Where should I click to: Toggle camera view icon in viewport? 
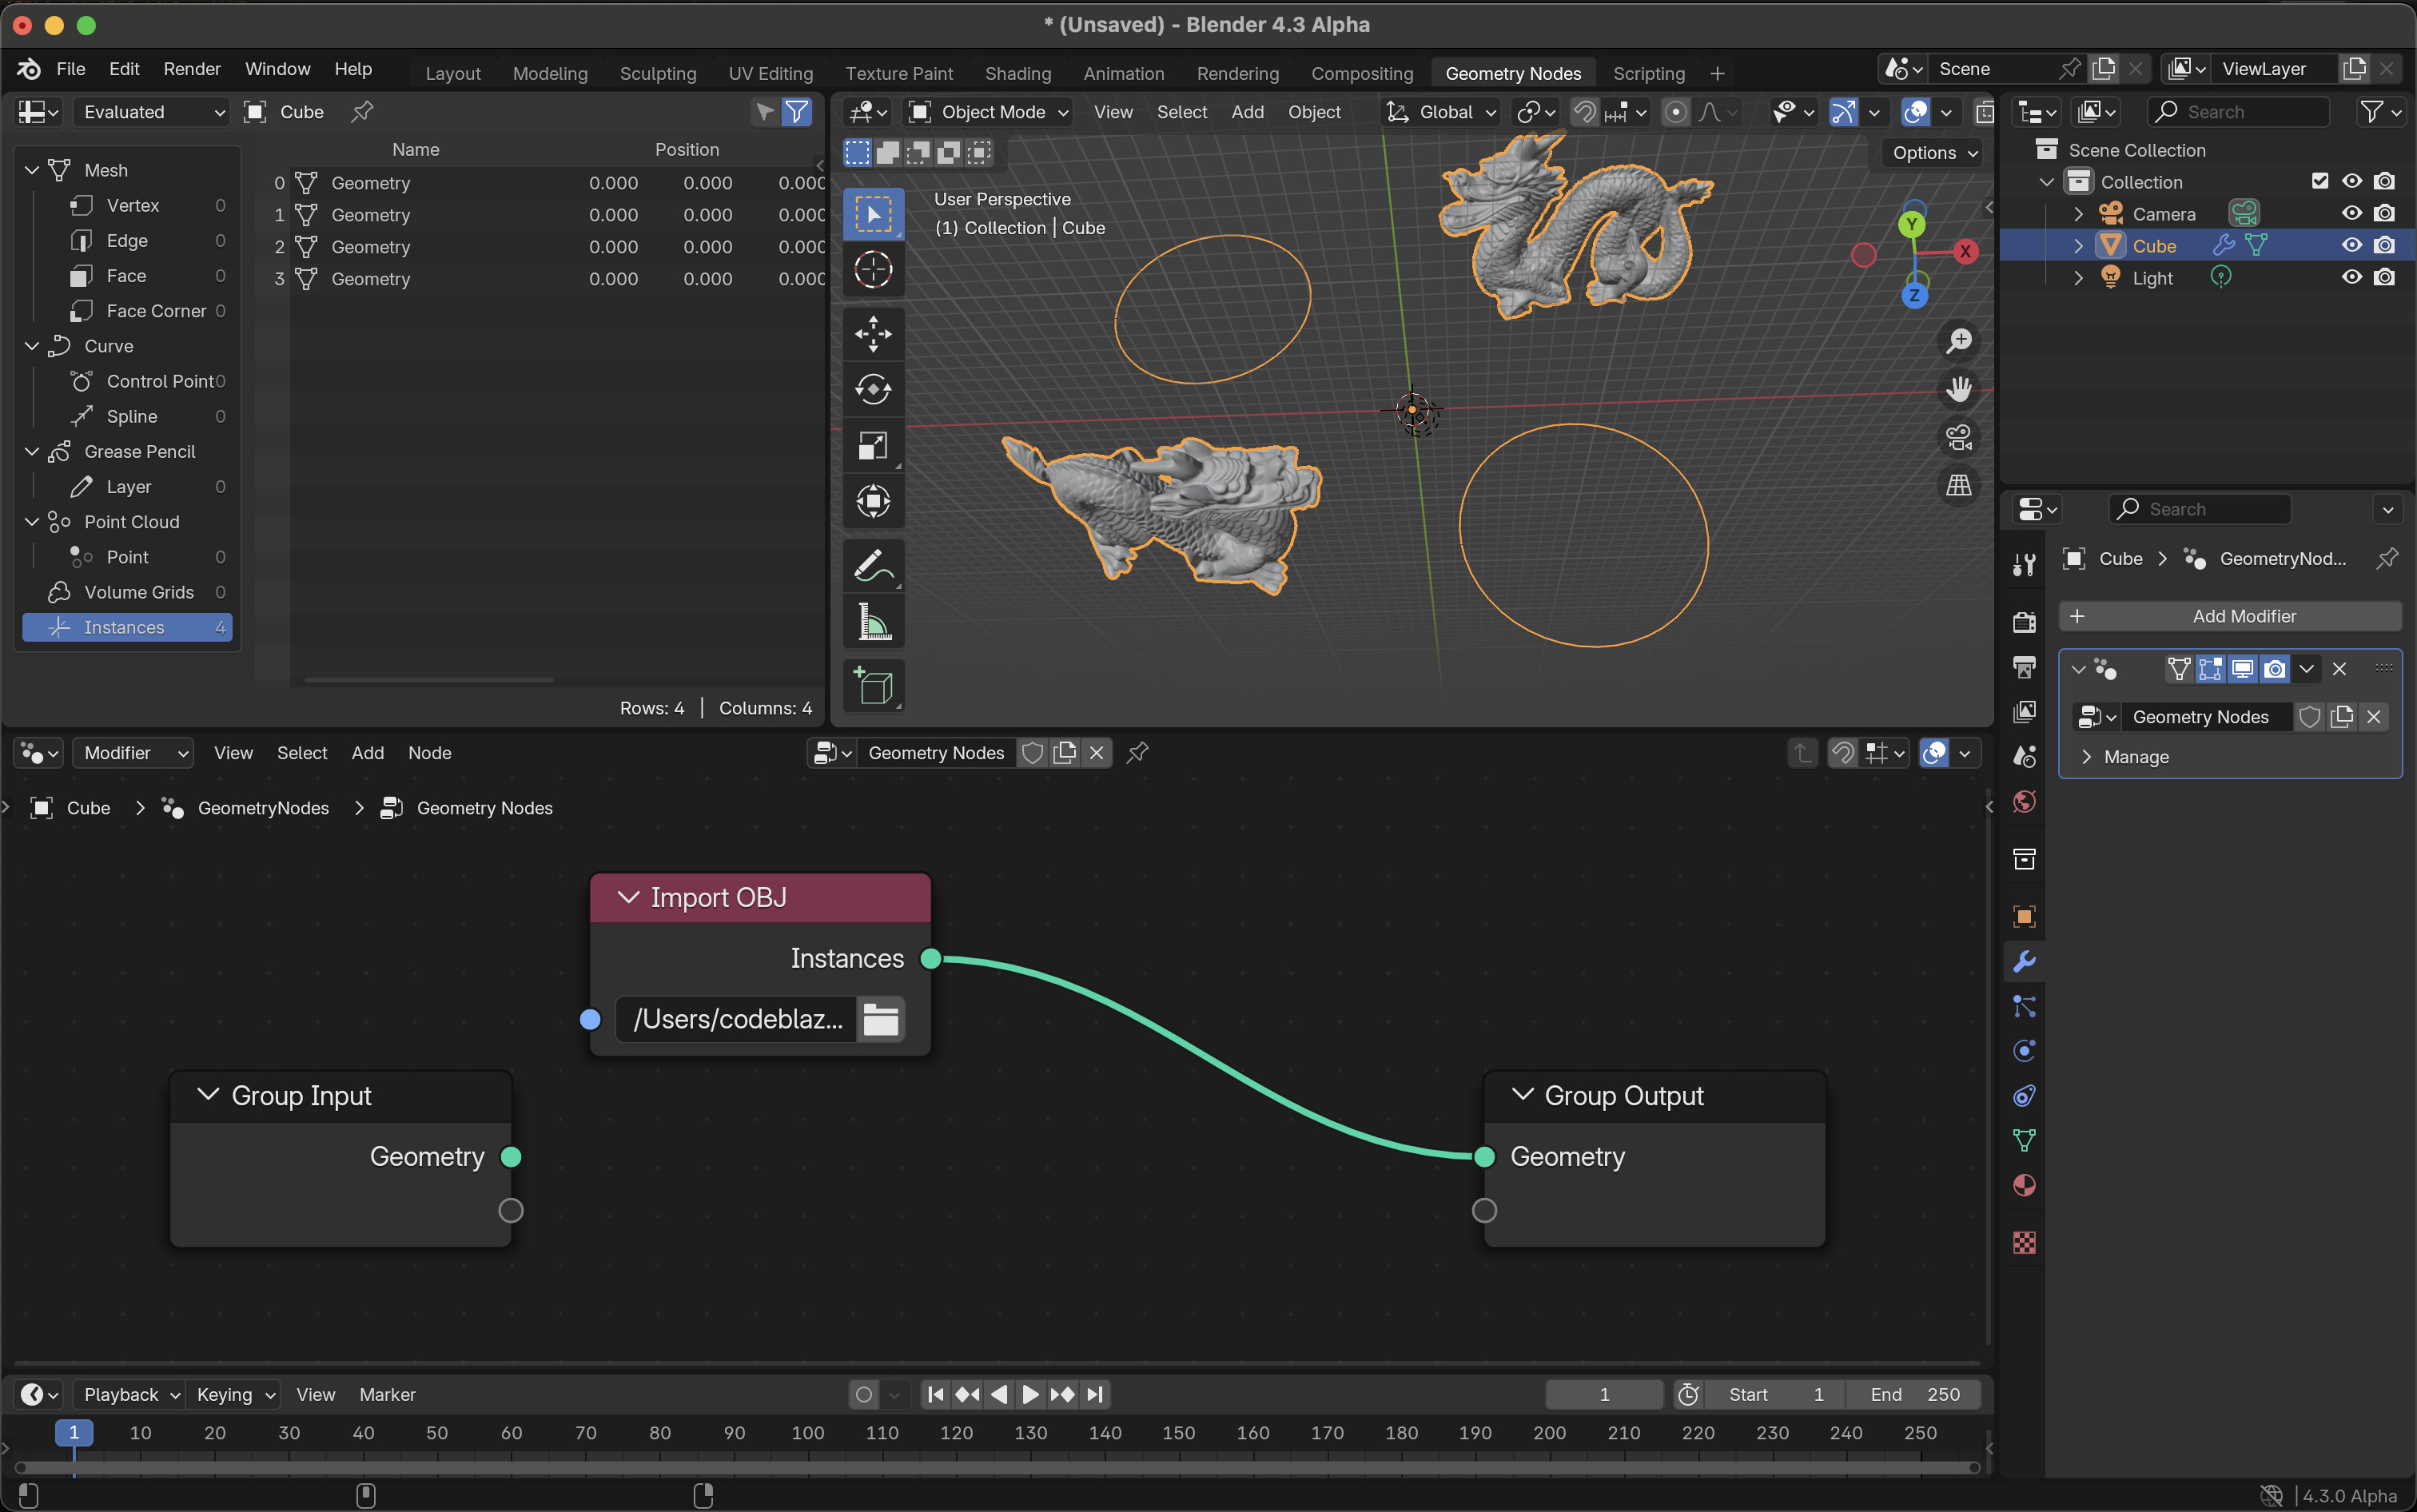pyautogui.click(x=1958, y=437)
